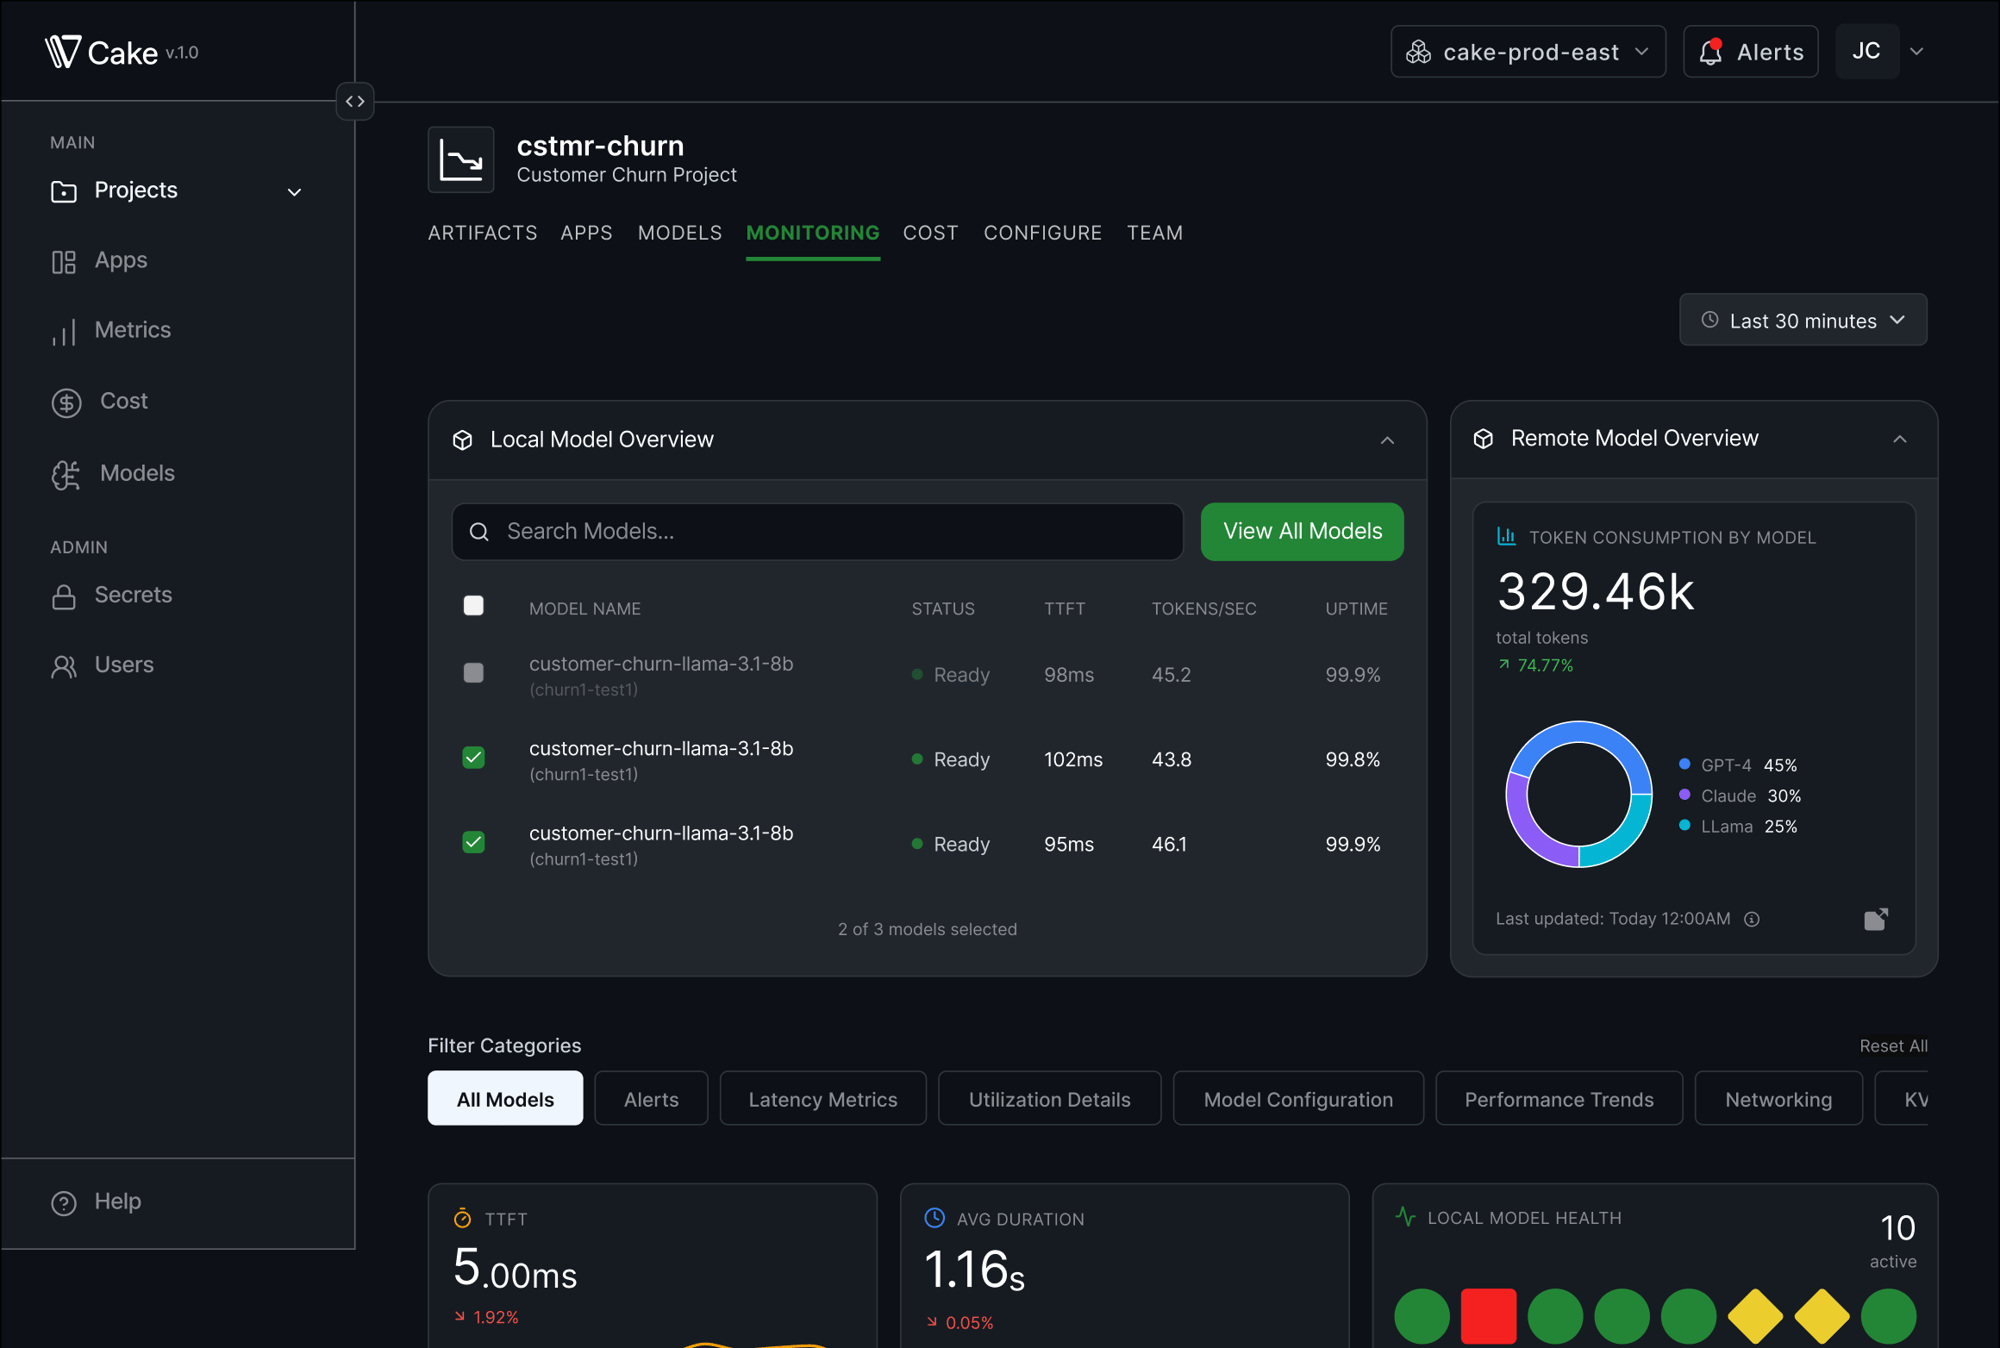
Task: Click Reset All filter link
Action: 1893,1045
